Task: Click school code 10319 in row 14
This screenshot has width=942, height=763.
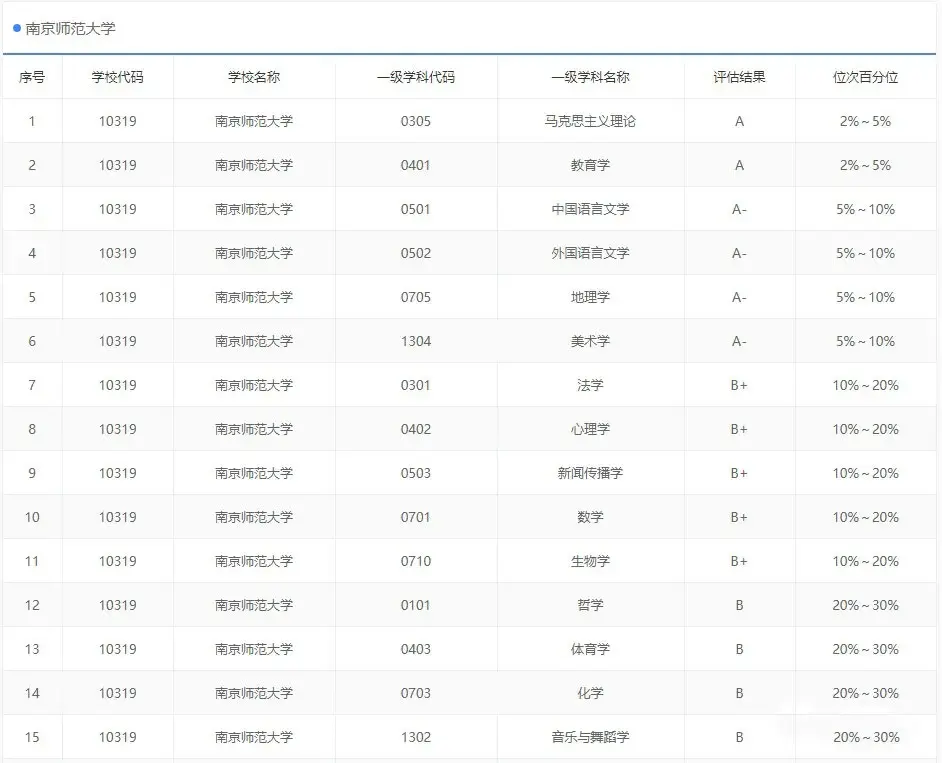Action: [x=118, y=693]
